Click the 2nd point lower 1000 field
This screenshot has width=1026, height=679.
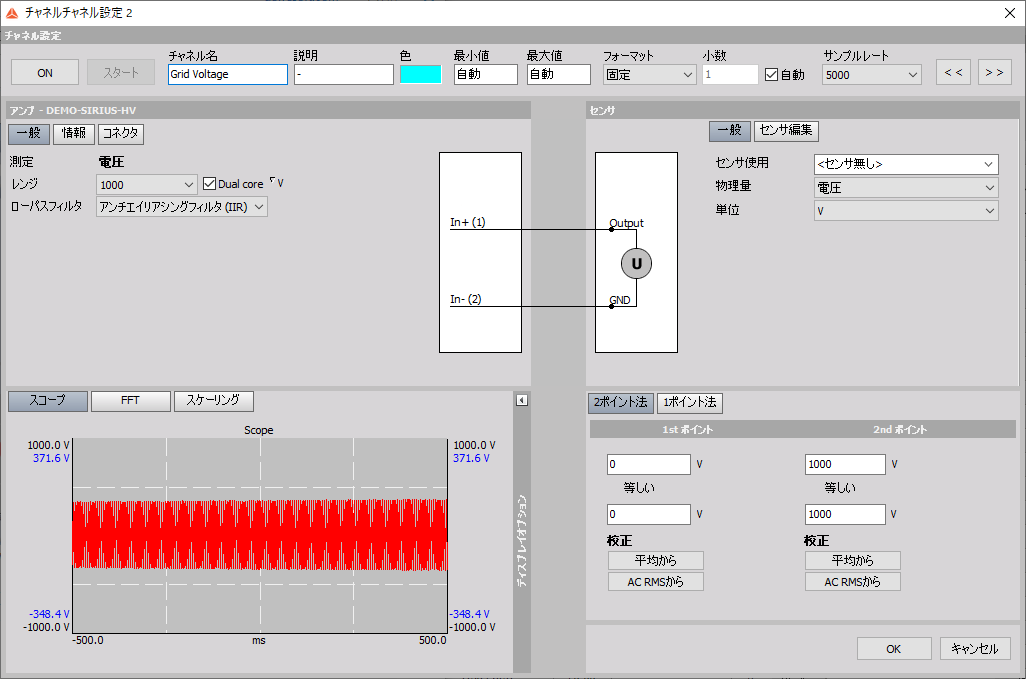tap(845, 514)
